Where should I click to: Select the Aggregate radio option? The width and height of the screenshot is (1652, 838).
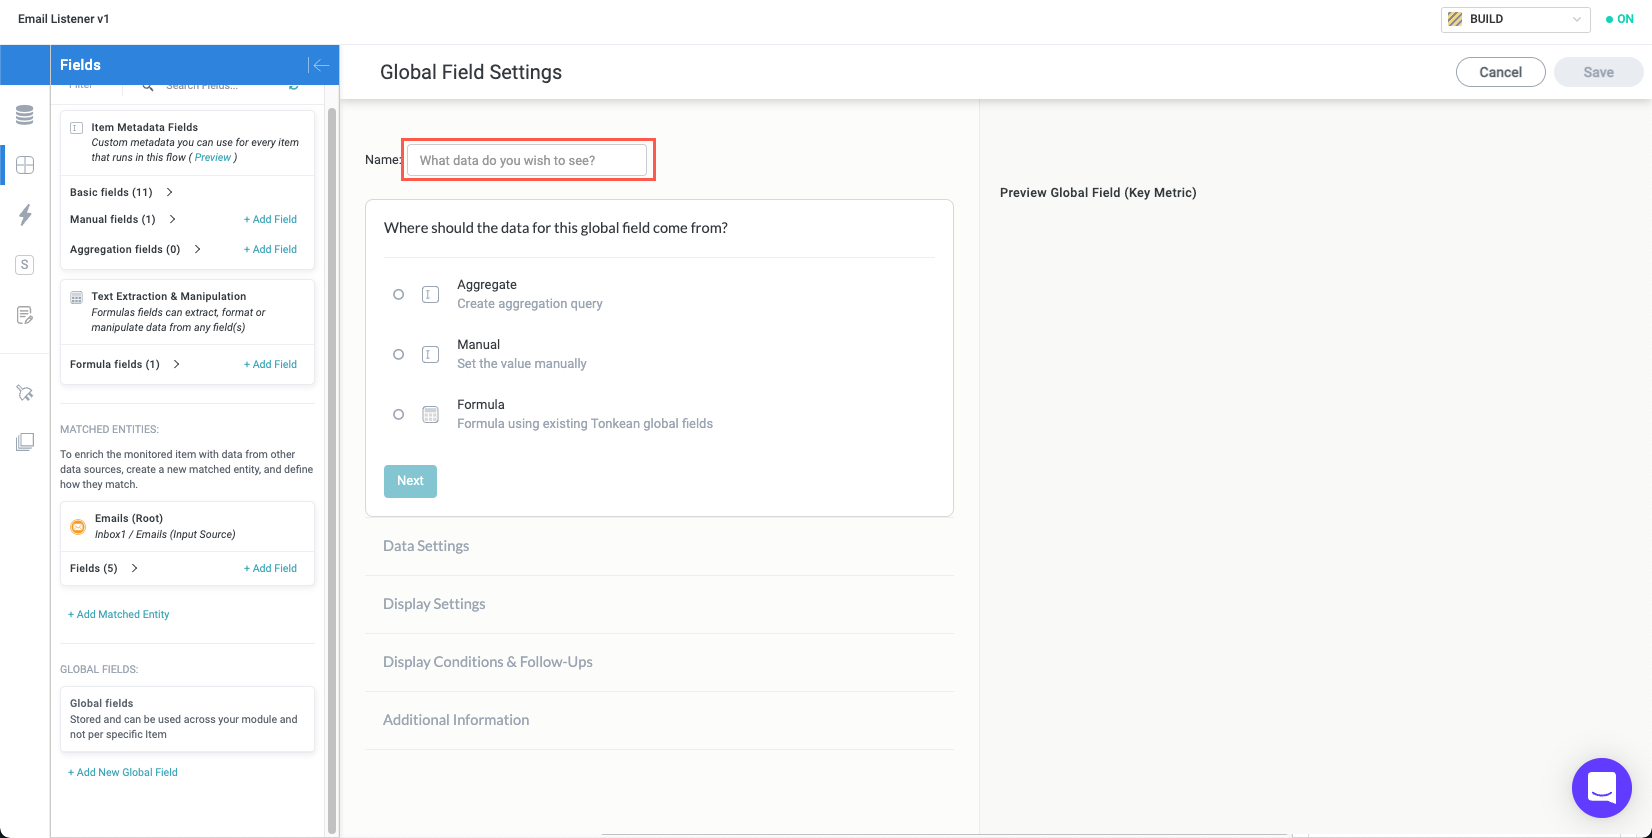click(398, 295)
